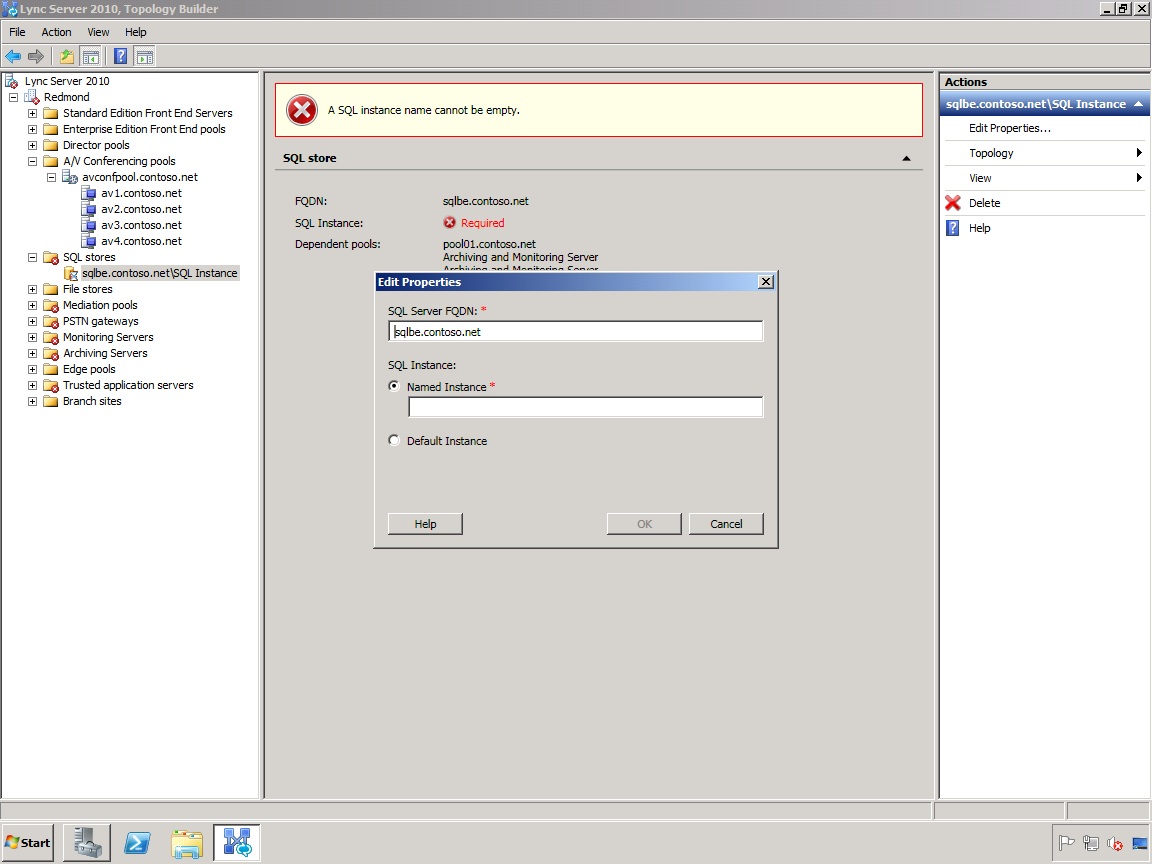1152x864 pixels.
Task: Expand the Director pools node
Action: point(32,145)
